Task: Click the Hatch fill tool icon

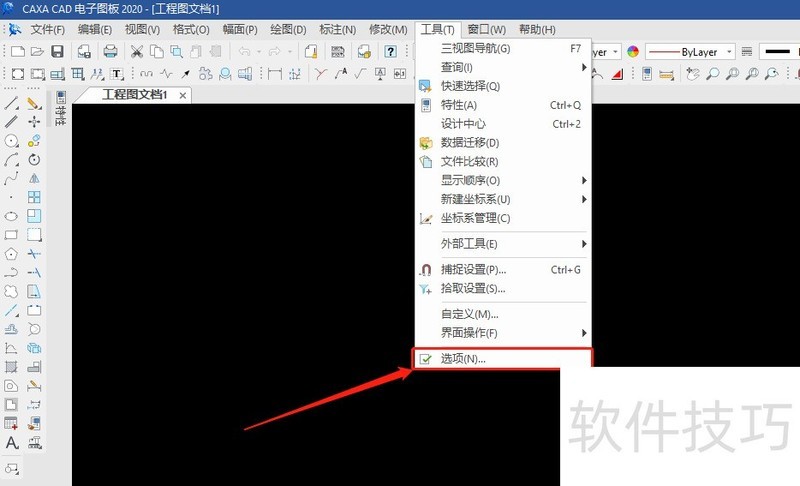Action: [11, 367]
